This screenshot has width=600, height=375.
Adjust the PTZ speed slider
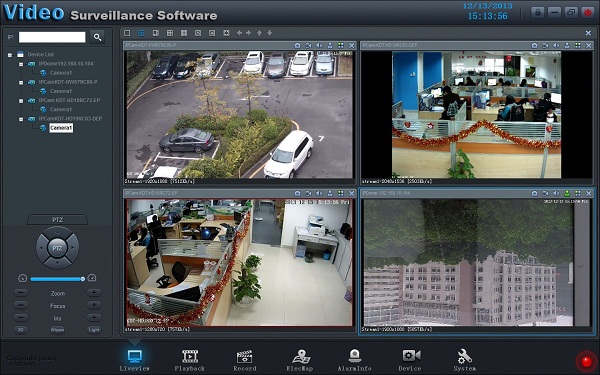pyautogui.click(x=57, y=279)
